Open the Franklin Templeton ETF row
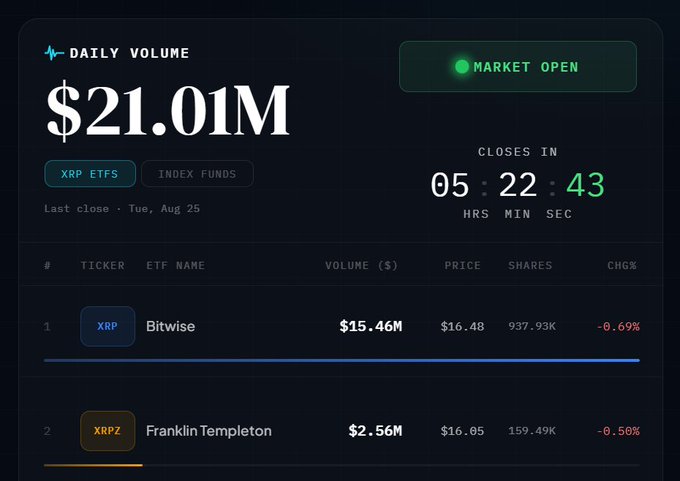680x481 pixels. (342, 431)
